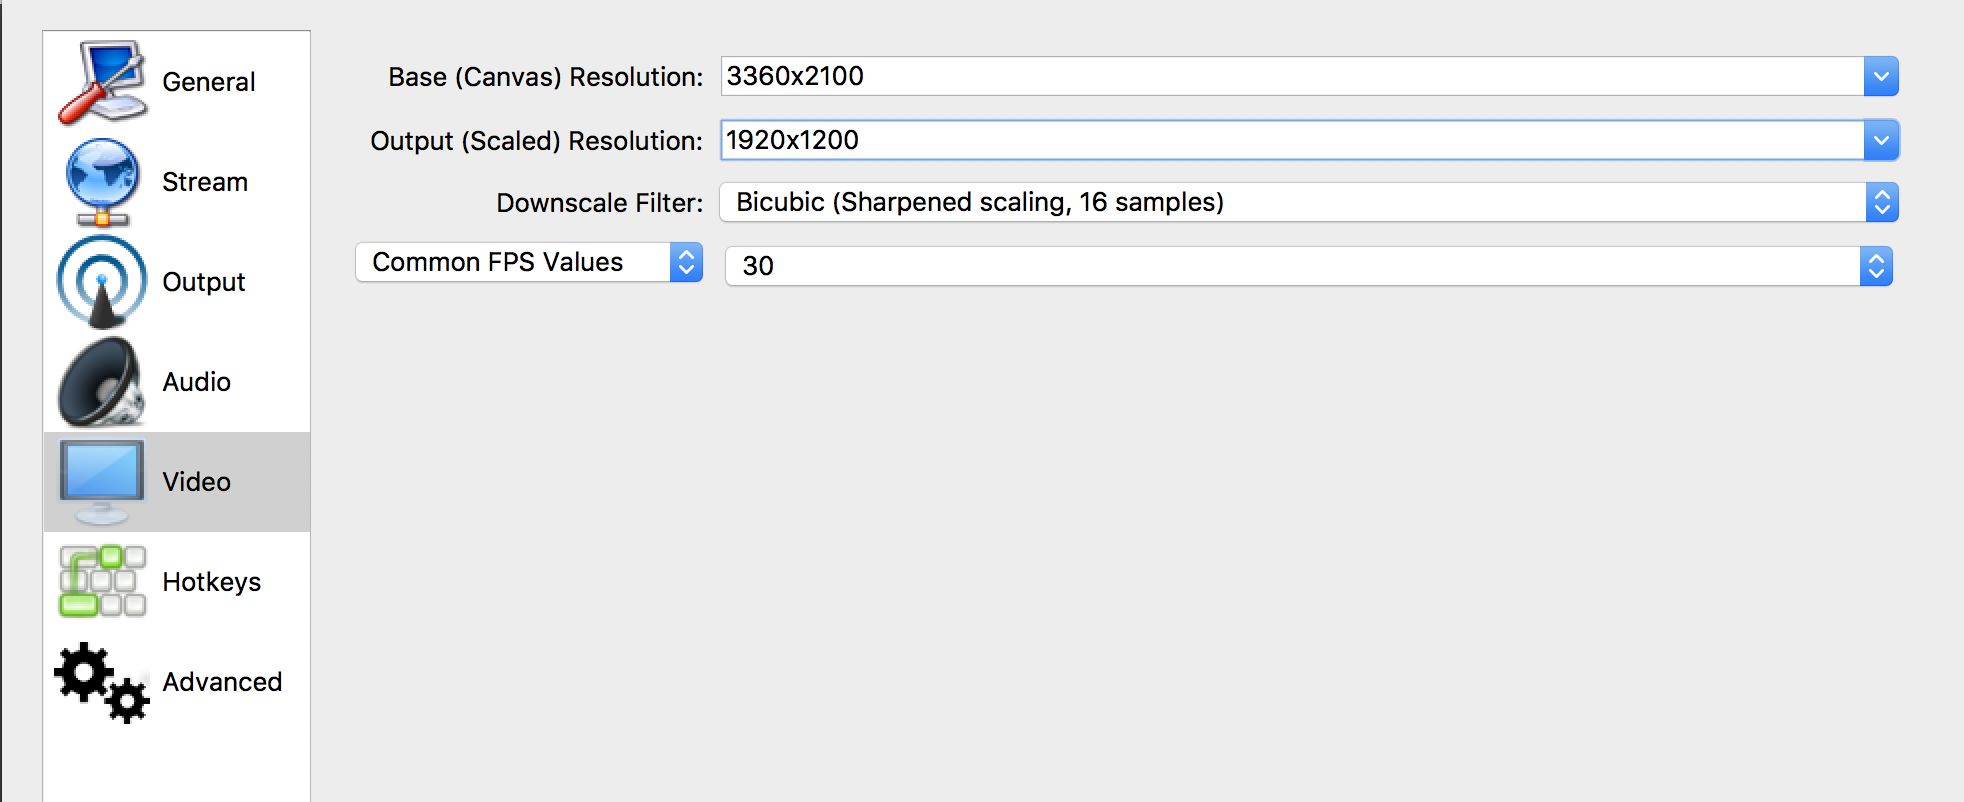
Task: Go to the Audio settings label
Action: (197, 382)
